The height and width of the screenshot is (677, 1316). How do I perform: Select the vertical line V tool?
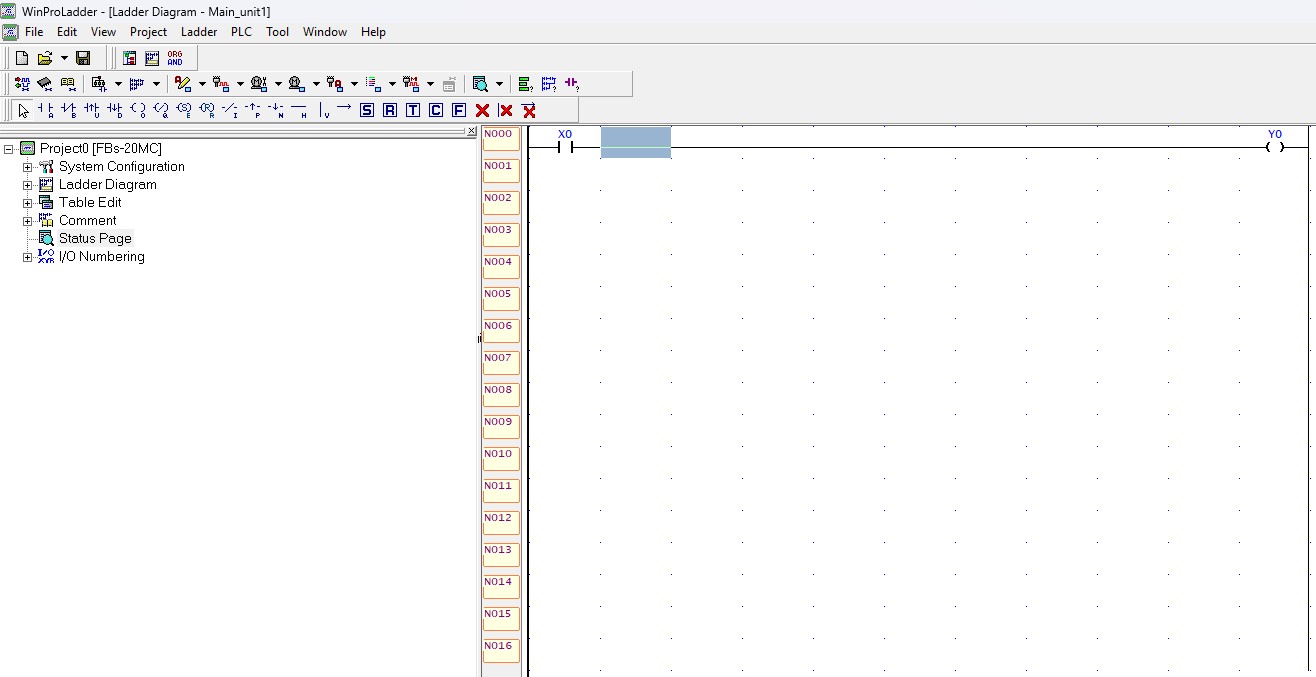[324, 110]
